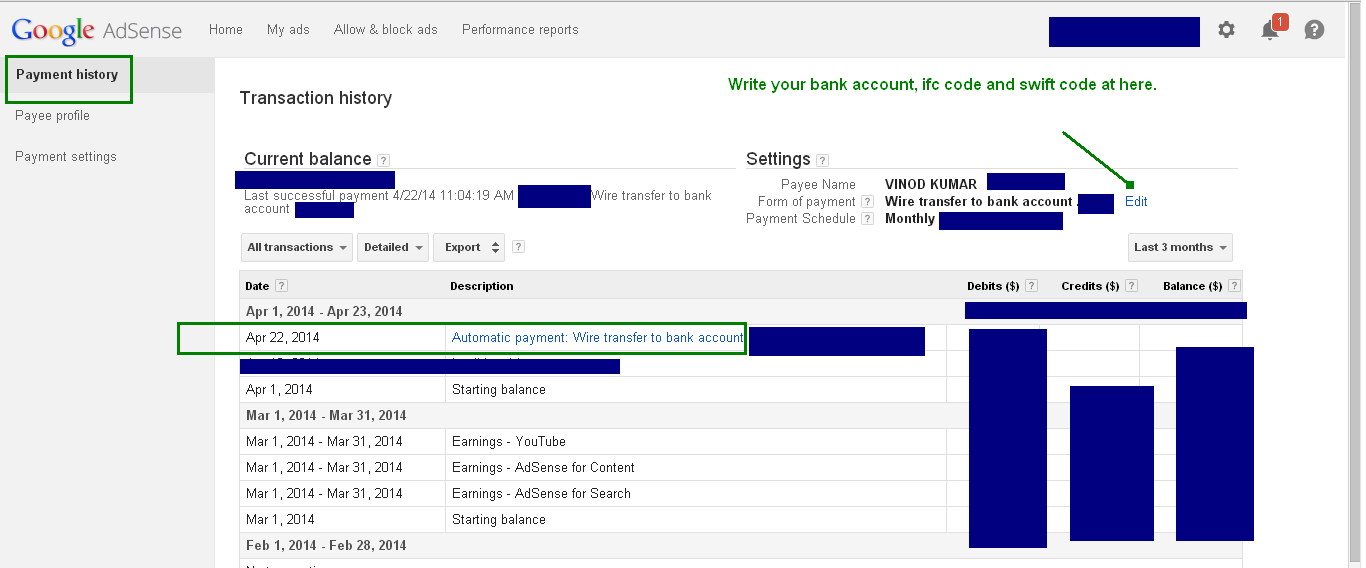Image resolution: width=1366 pixels, height=568 pixels.
Task: Open the notifications bell icon
Action: pos(1271,29)
